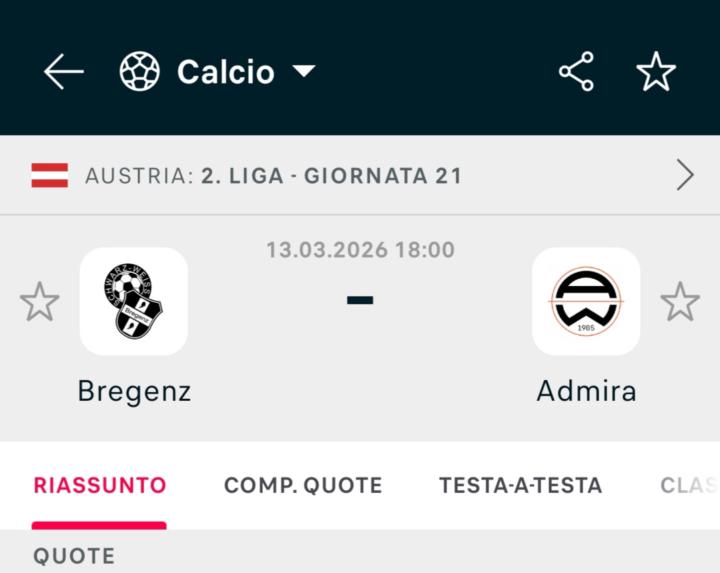Screen dimensions: 720x573
Task: Toggle favorite star beside Bregenz
Action: click(x=40, y=302)
